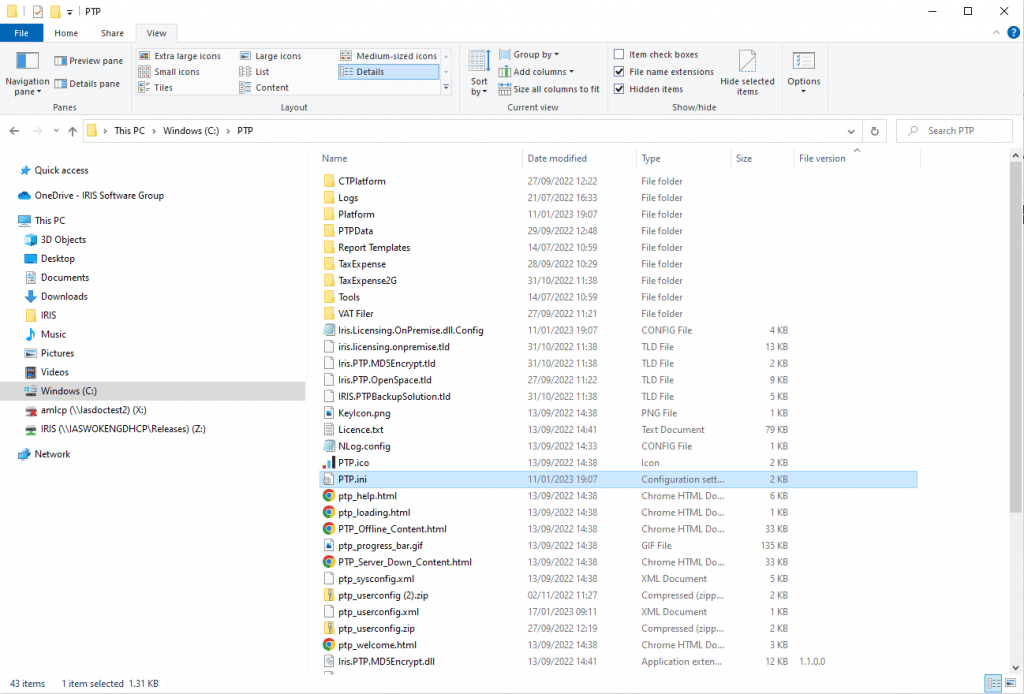Uncheck the Hidden items checkbox
Viewport: 1024px width, 694px height.
pyautogui.click(x=620, y=89)
